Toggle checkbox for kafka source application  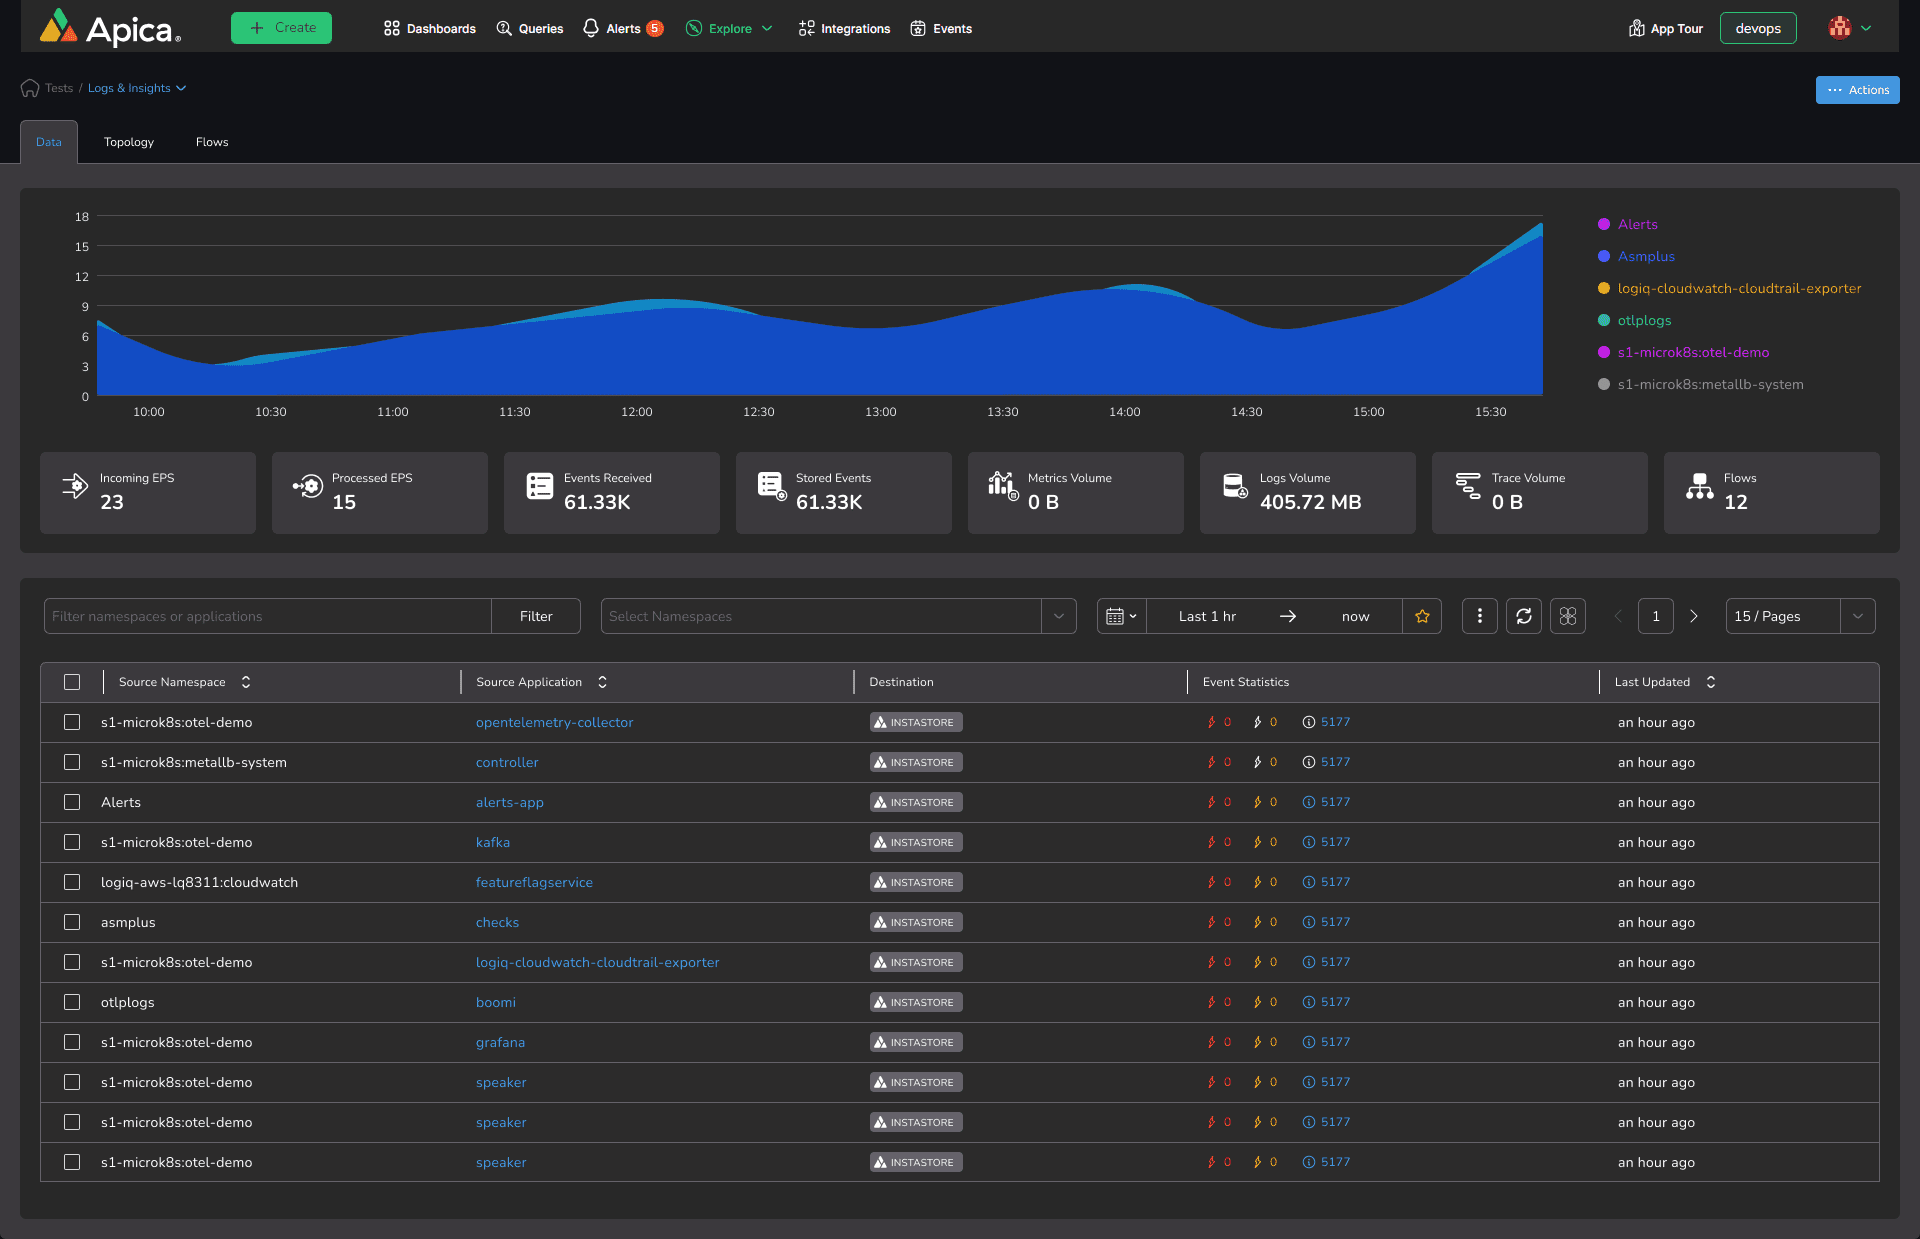[x=71, y=841]
